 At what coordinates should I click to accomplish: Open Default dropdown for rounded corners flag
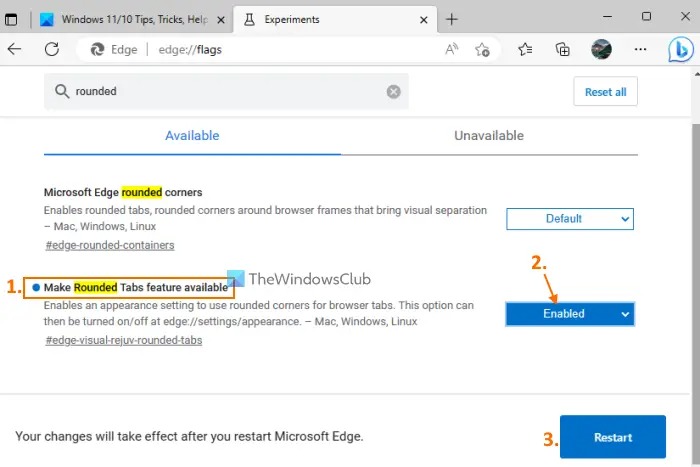pos(570,219)
